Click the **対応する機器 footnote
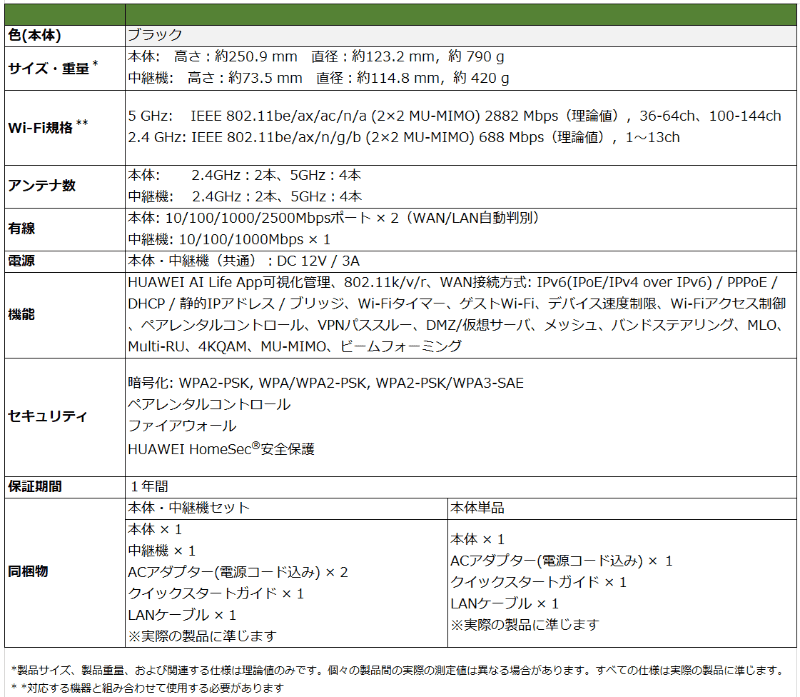This screenshot has height=697, width=800. pos(147,688)
